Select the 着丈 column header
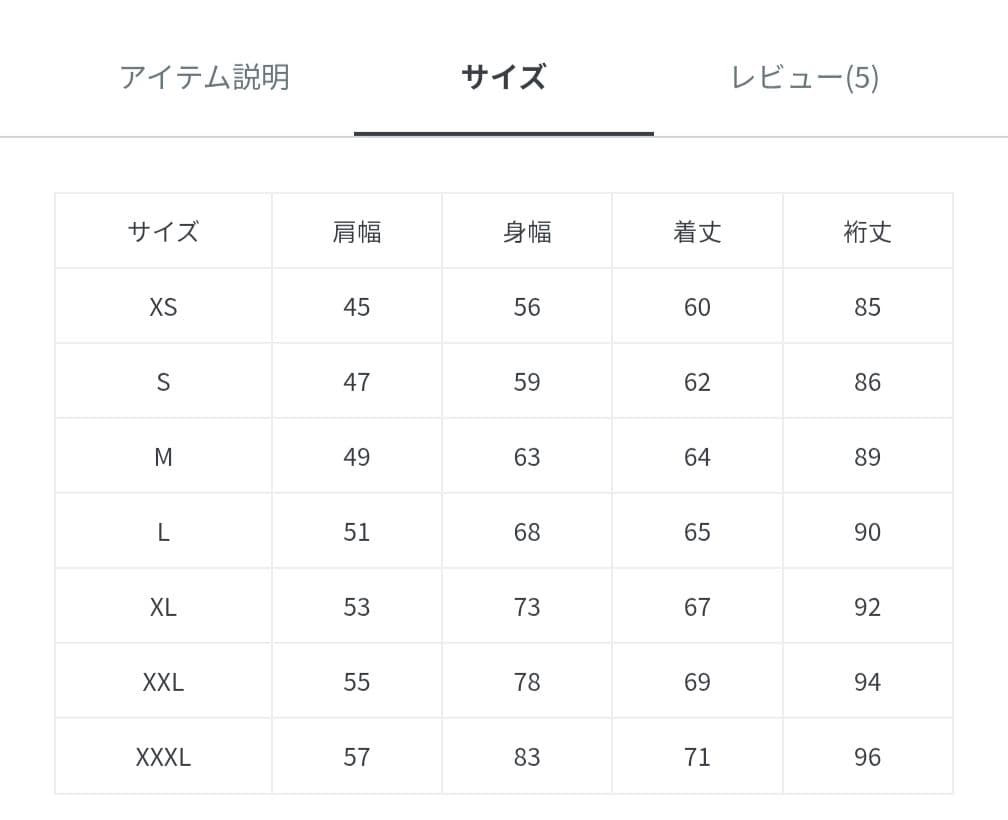This screenshot has width=1008, height=820. (697, 231)
